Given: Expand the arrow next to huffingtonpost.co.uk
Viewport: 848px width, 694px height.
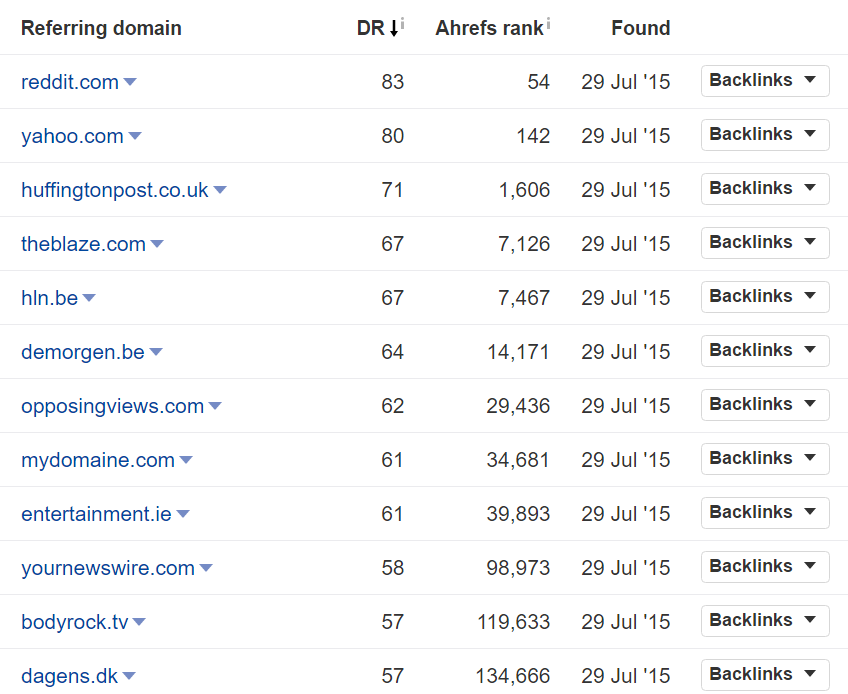Looking at the screenshot, I should tap(220, 190).
